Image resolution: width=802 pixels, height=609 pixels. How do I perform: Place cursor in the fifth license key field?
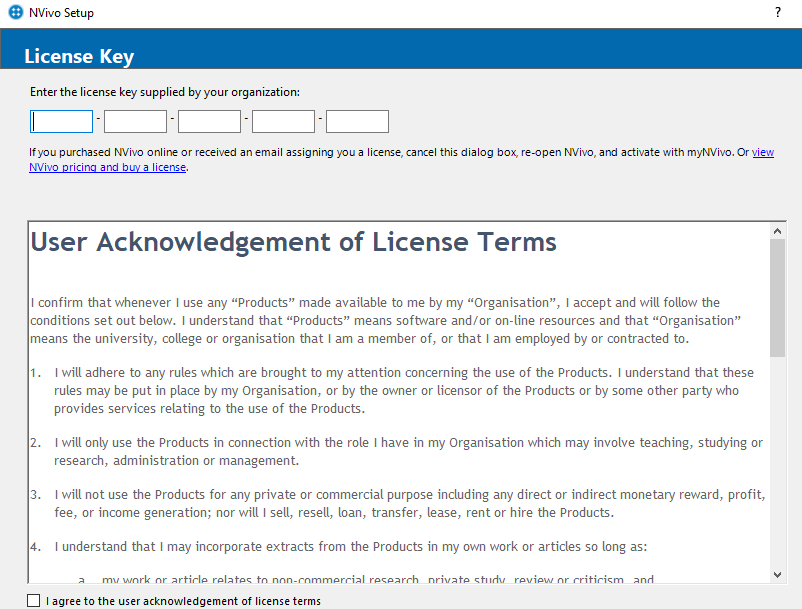(x=358, y=122)
